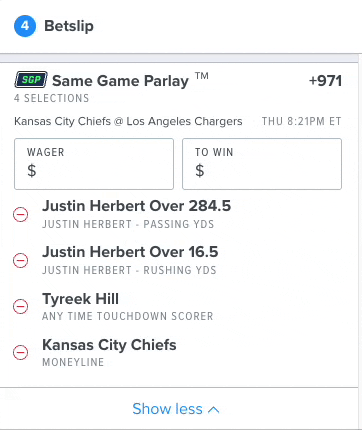The height and width of the screenshot is (430, 362).
Task: Click the blue betslip count badge
Action: tap(25, 26)
